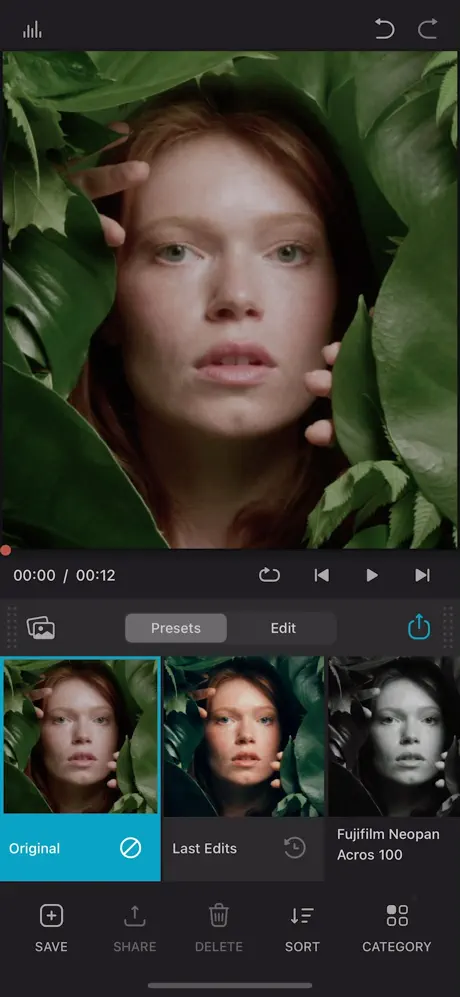
Task: Select the Last Edits preset thumbnail
Action: tap(244, 736)
